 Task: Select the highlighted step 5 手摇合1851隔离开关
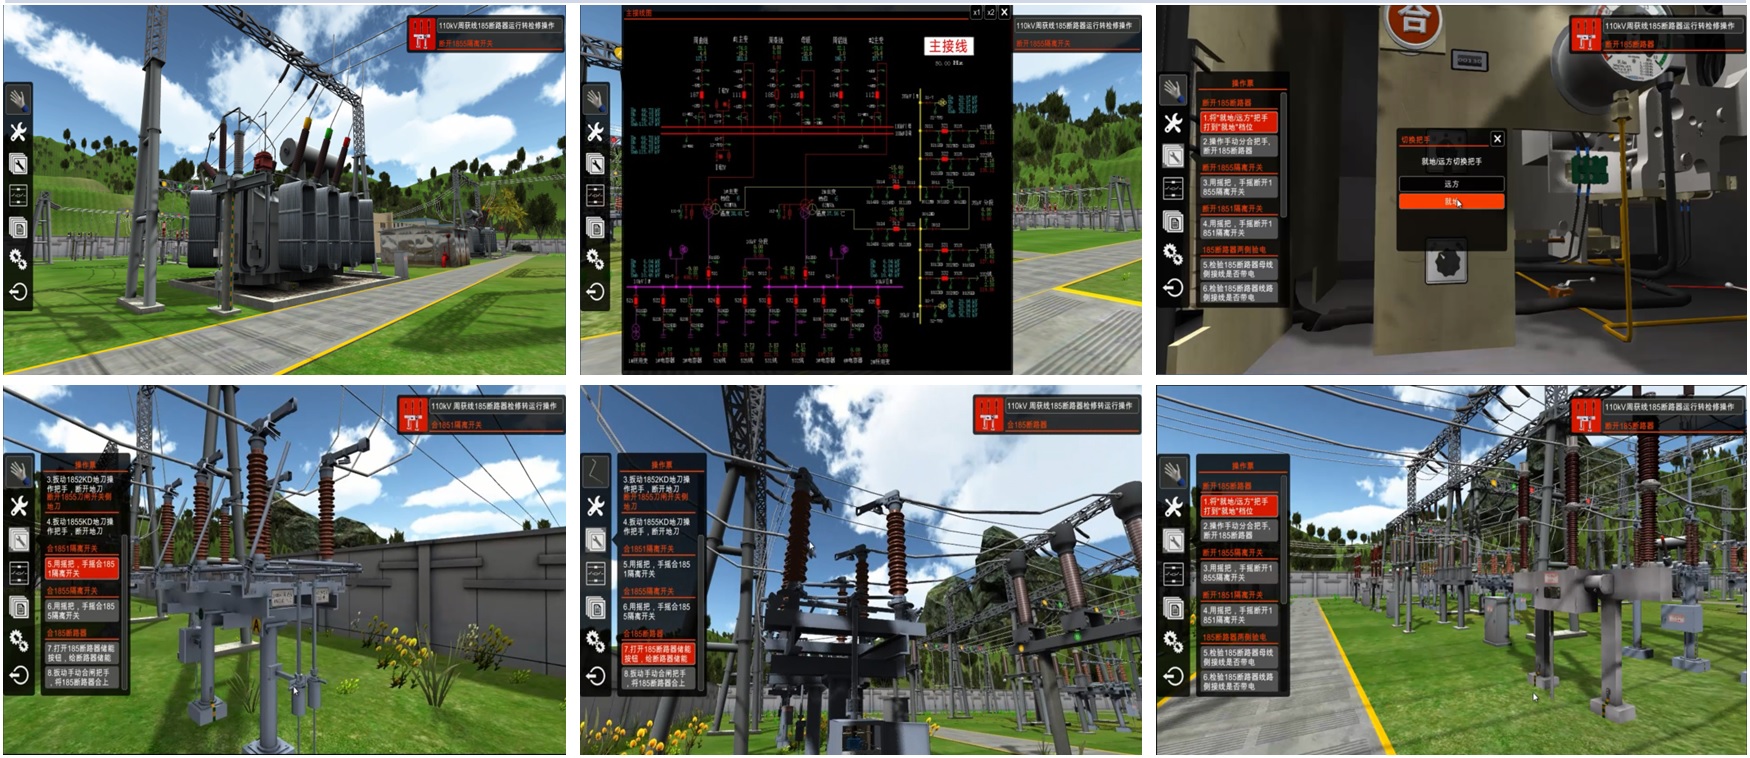(x=81, y=568)
